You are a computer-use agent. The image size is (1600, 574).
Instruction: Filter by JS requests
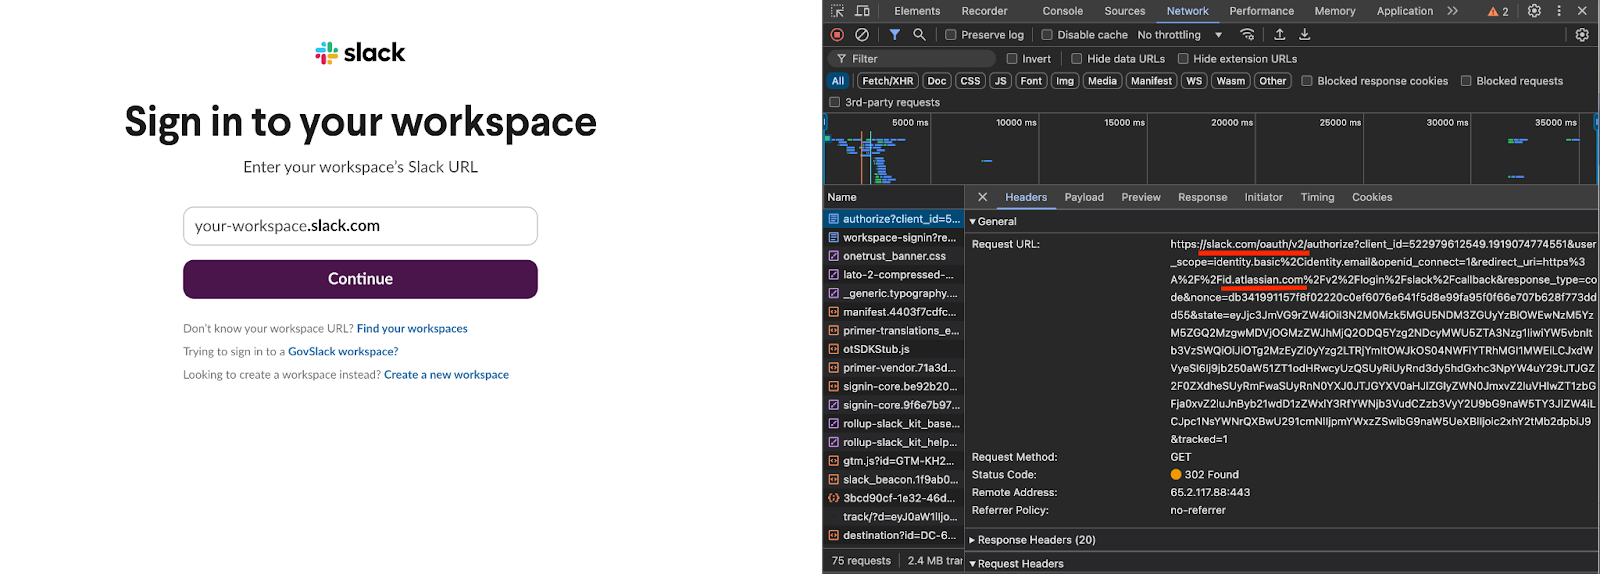(x=1001, y=81)
